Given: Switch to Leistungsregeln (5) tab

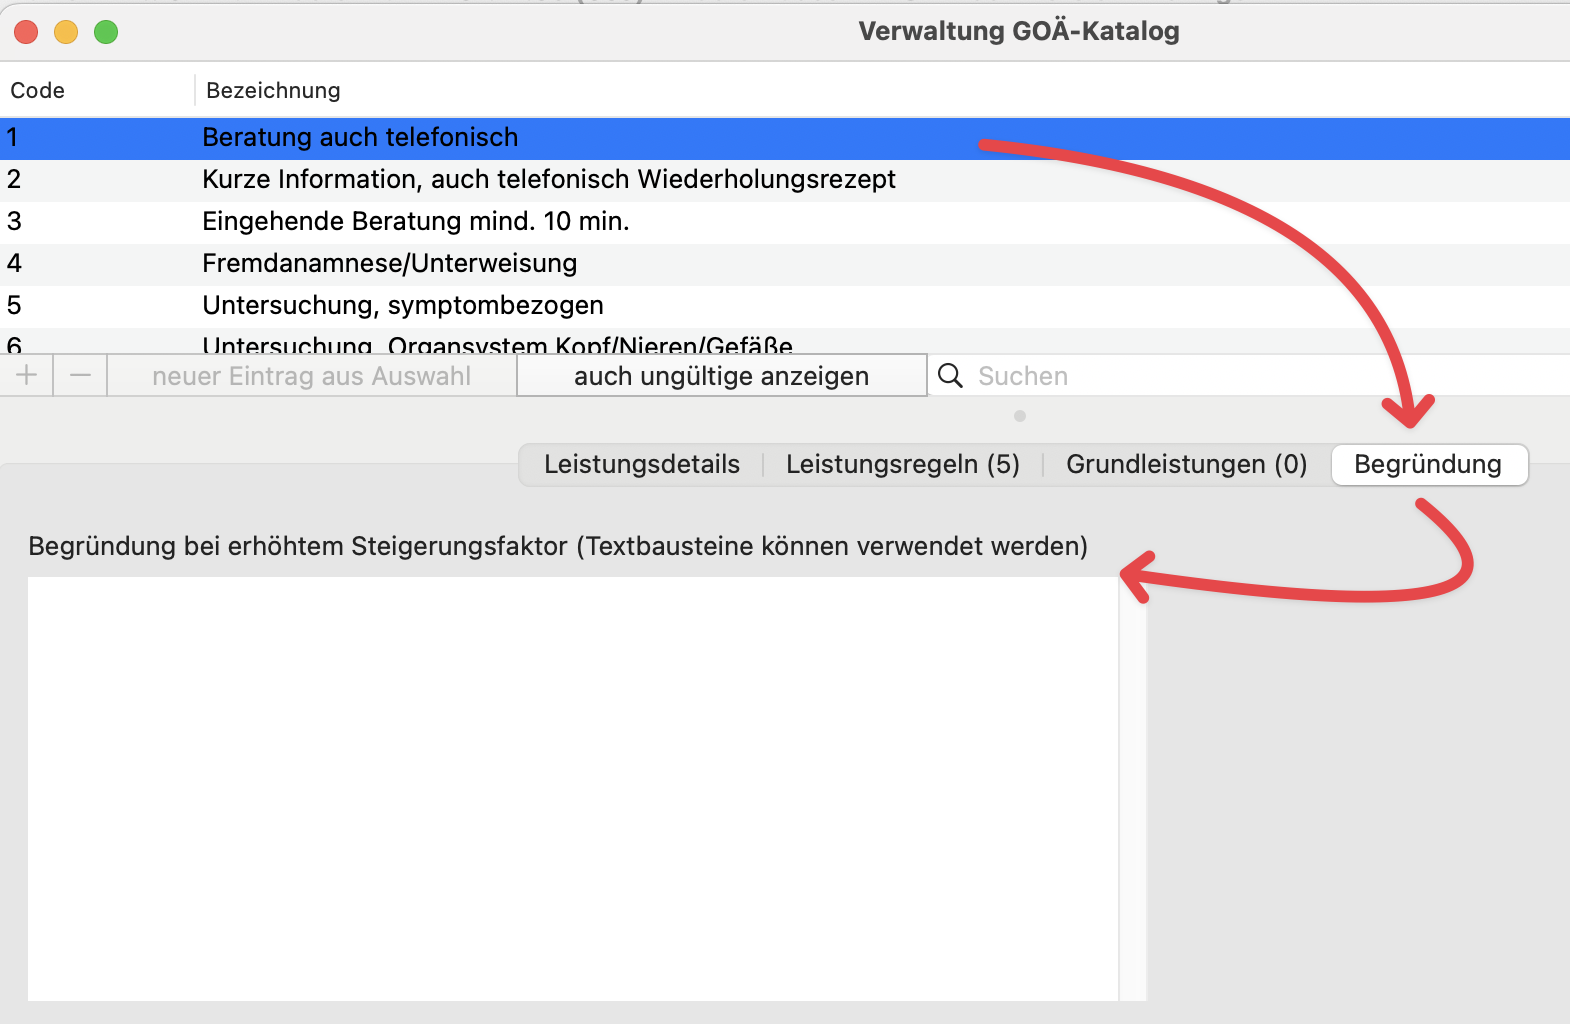Looking at the screenshot, I should (902, 464).
